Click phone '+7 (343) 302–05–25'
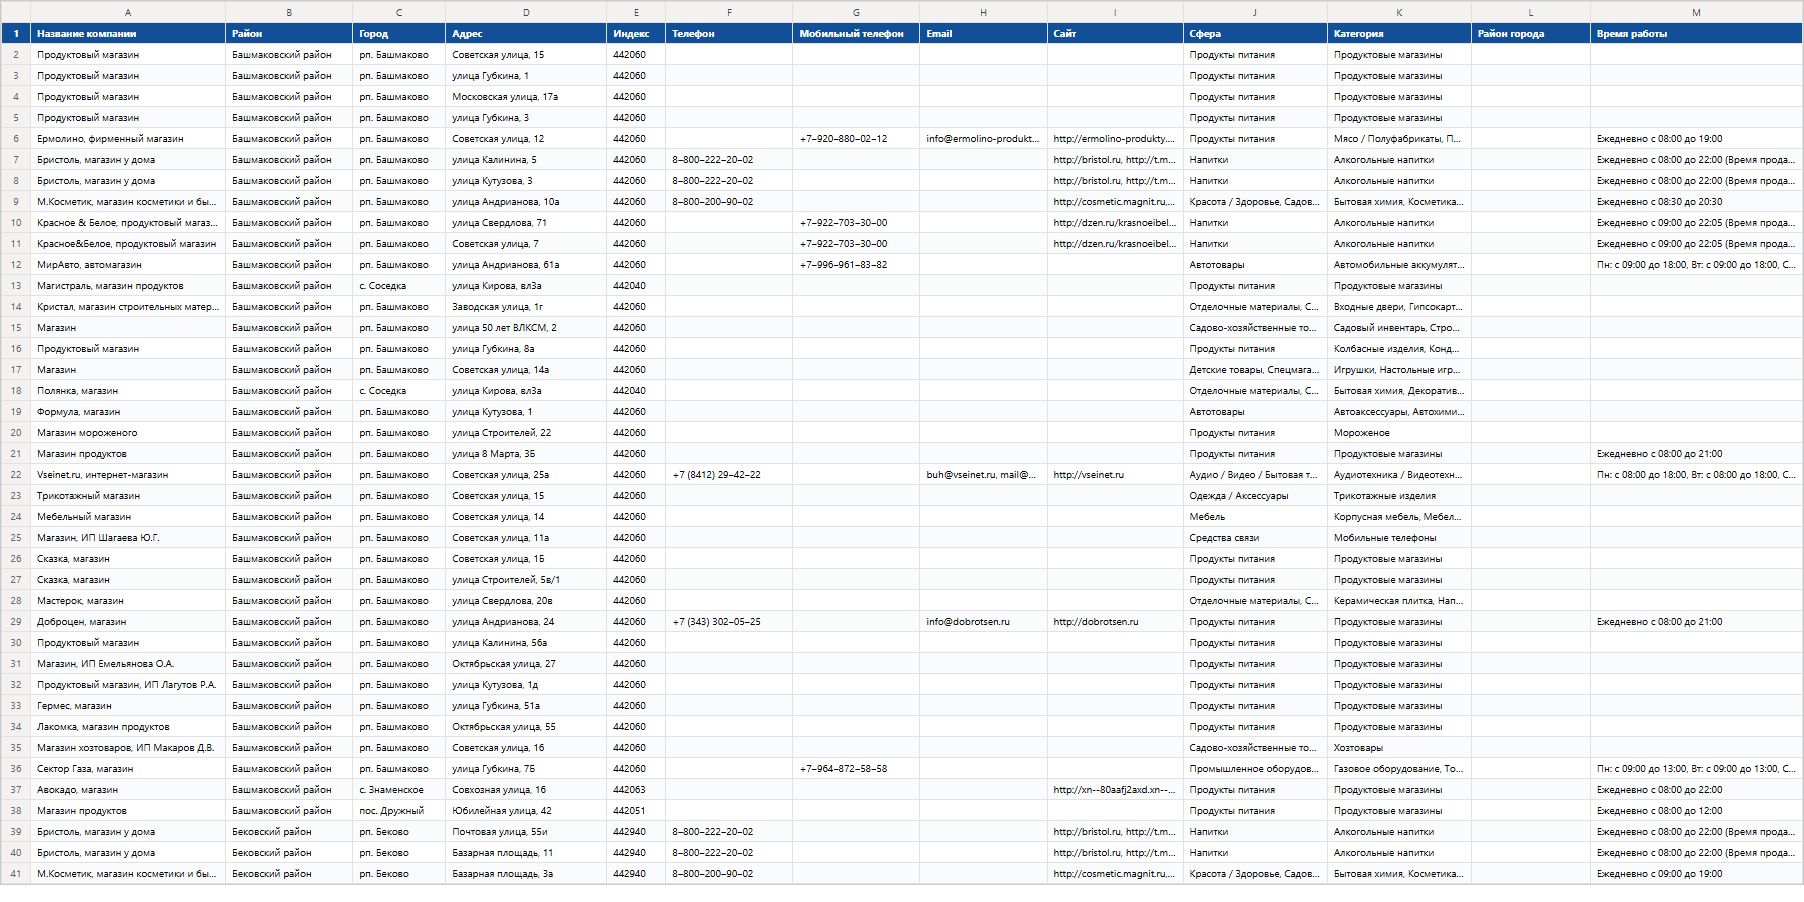Image resolution: width=1804 pixels, height=902 pixels. coord(729,622)
